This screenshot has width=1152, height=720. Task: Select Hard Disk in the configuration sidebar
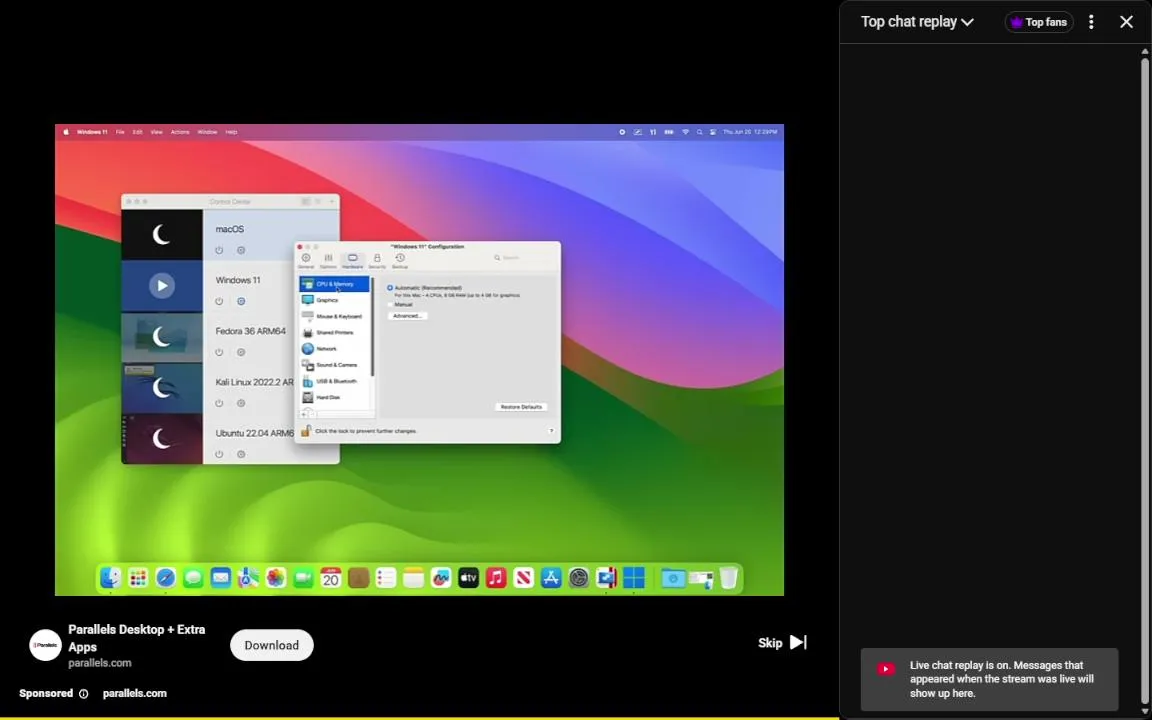click(x=334, y=397)
